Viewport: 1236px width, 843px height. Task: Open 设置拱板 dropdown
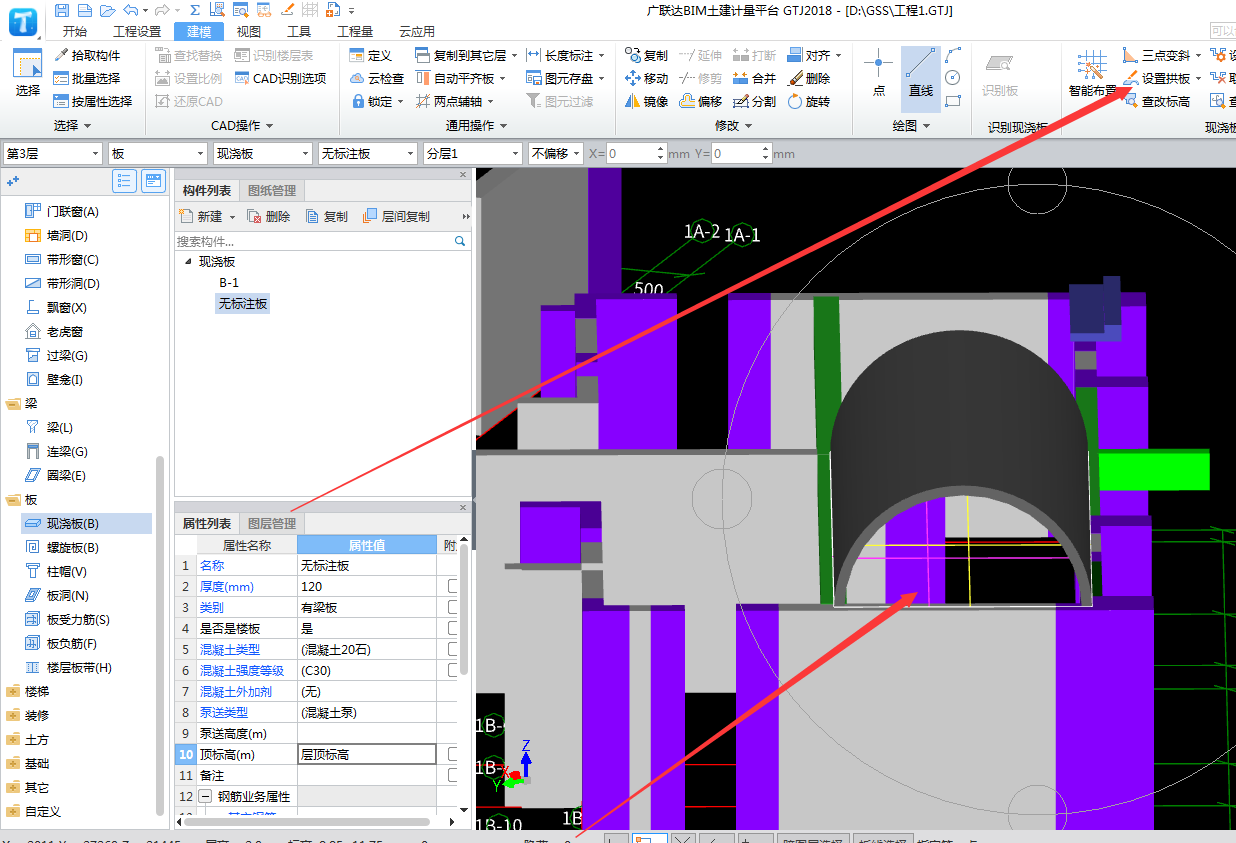pyautogui.click(x=1198, y=79)
